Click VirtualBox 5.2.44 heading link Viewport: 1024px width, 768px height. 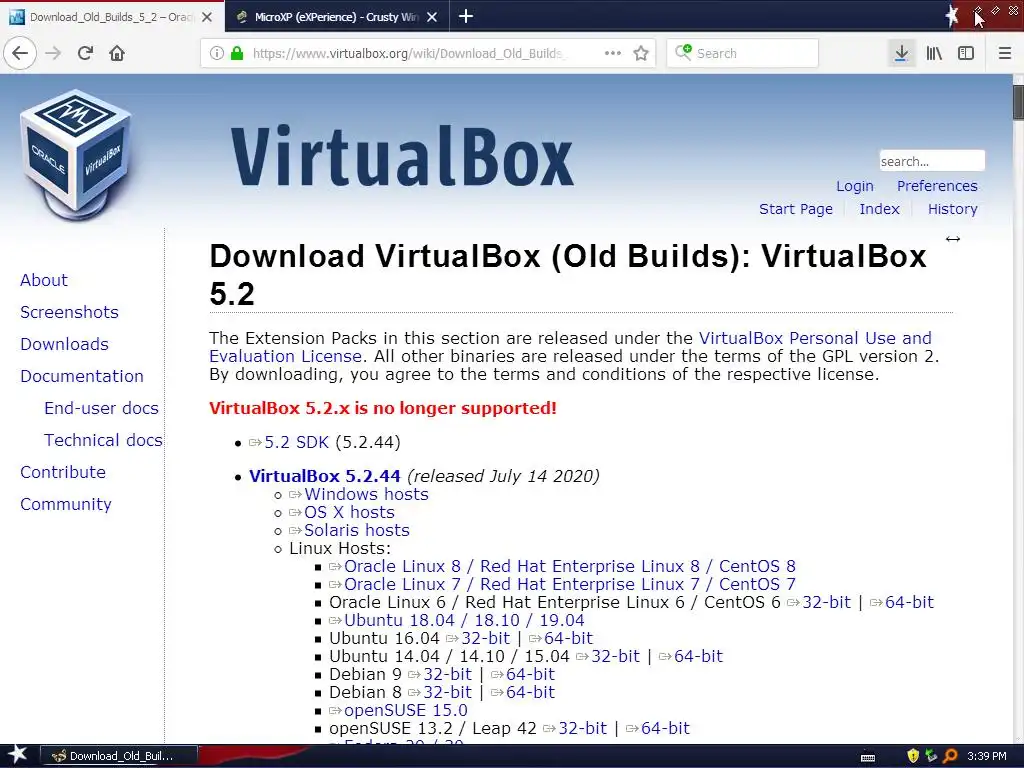click(x=324, y=476)
